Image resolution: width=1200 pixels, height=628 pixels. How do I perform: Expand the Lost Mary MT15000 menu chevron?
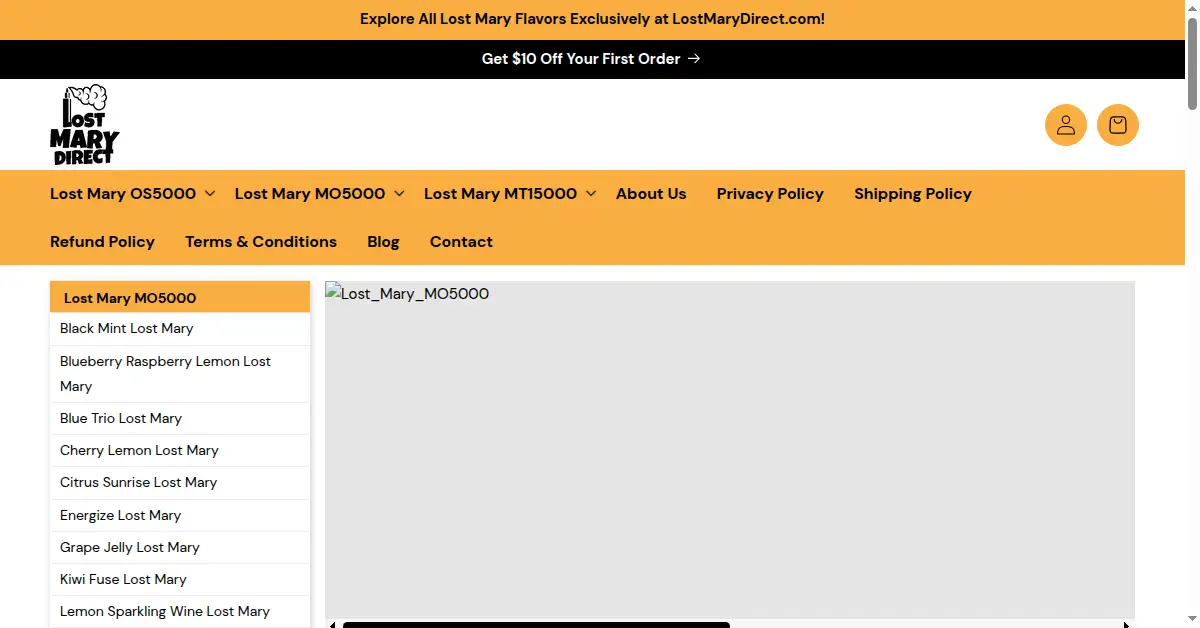pyautogui.click(x=591, y=194)
